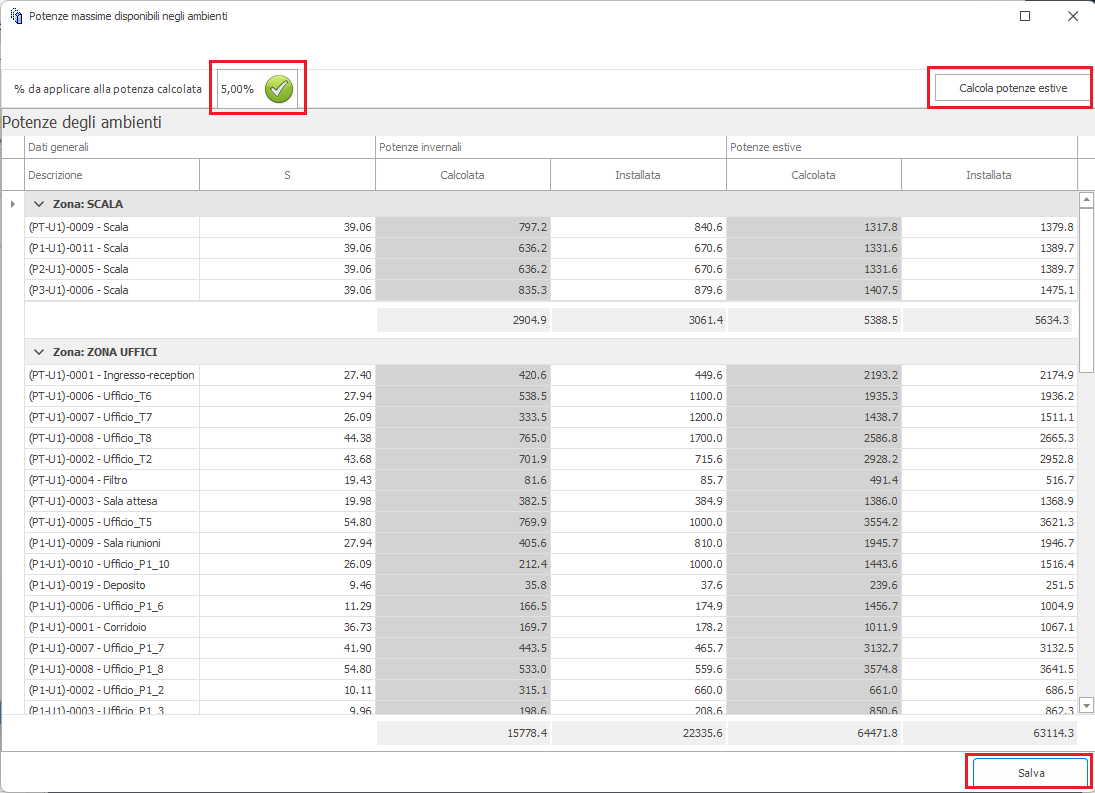Click scrollbar down arrow in the table
Viewport: 1095px width, 793px height.
(1086, 706)
